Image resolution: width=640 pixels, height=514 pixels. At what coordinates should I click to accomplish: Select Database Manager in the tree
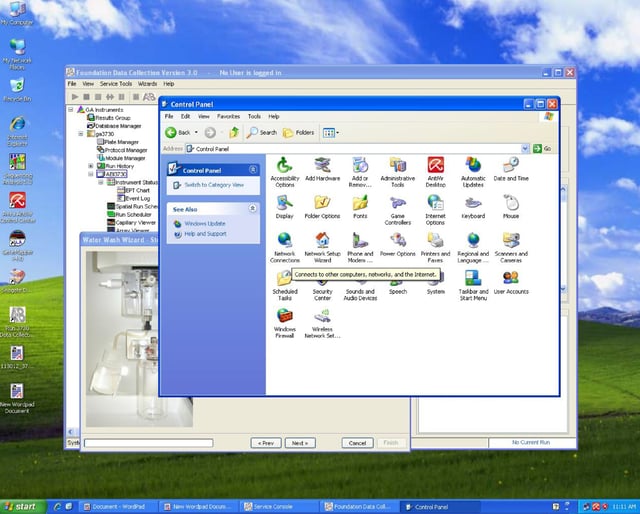pos(114,126)
